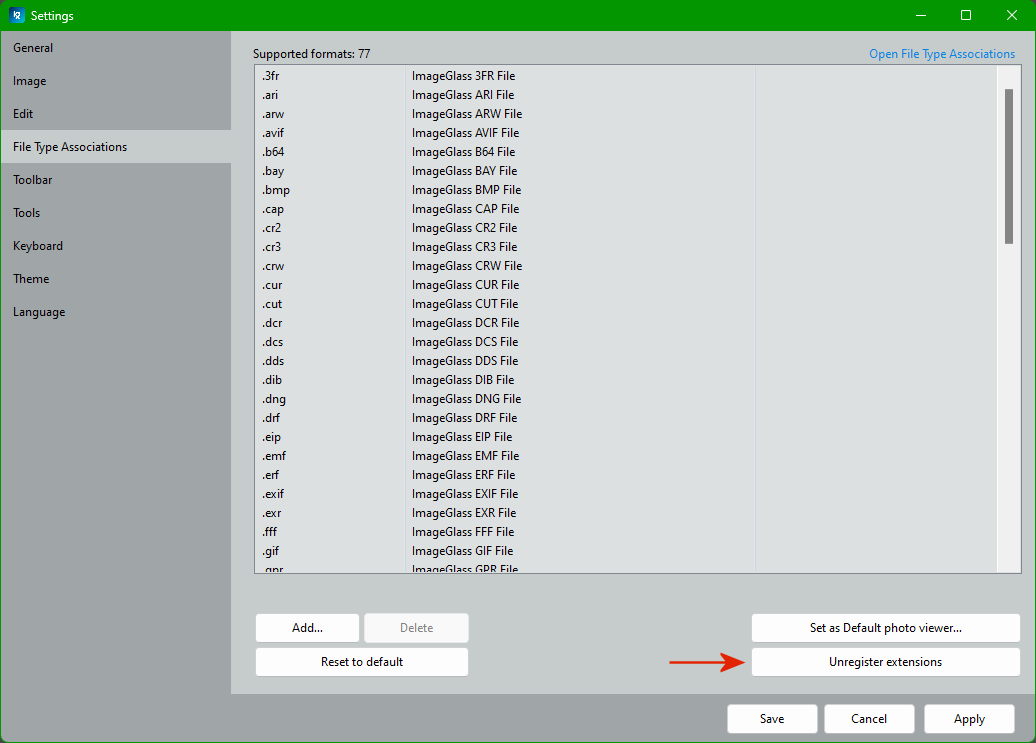Open the Keyboard settings tab
The width and height of the screenshot is (1036, 743).
click(116, 246)
